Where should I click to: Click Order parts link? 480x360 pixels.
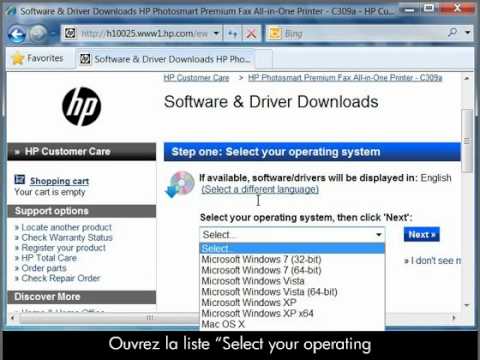pos(44,268)
